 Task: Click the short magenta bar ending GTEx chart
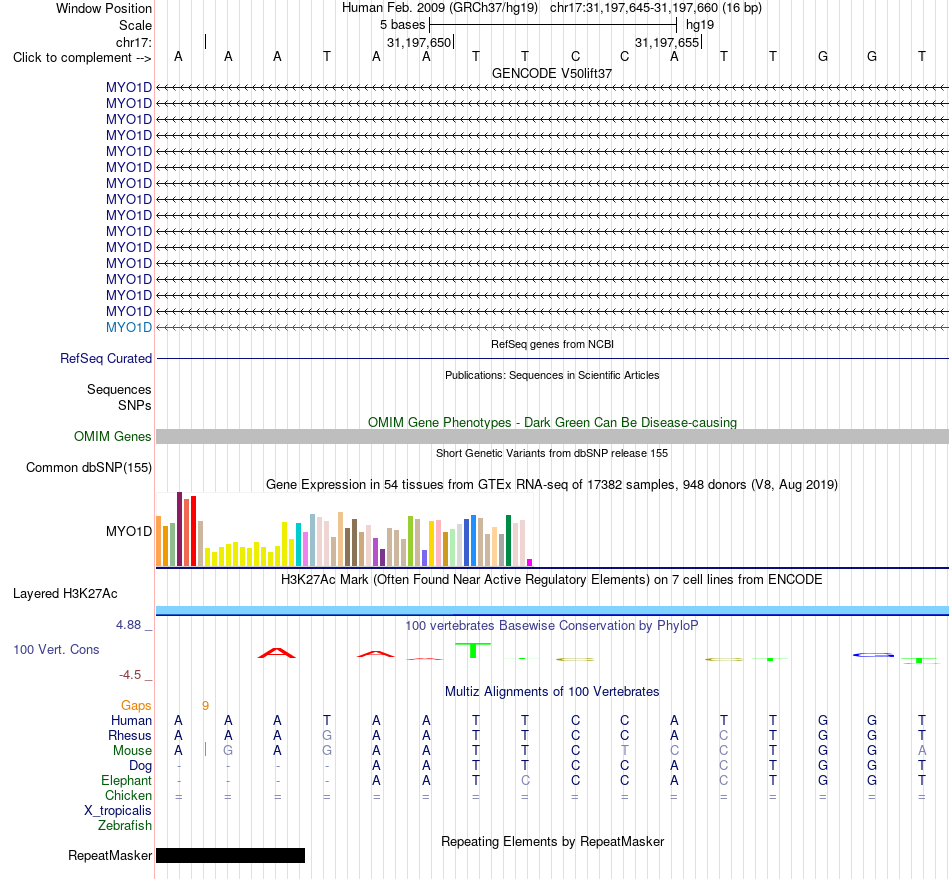point(530,563)
